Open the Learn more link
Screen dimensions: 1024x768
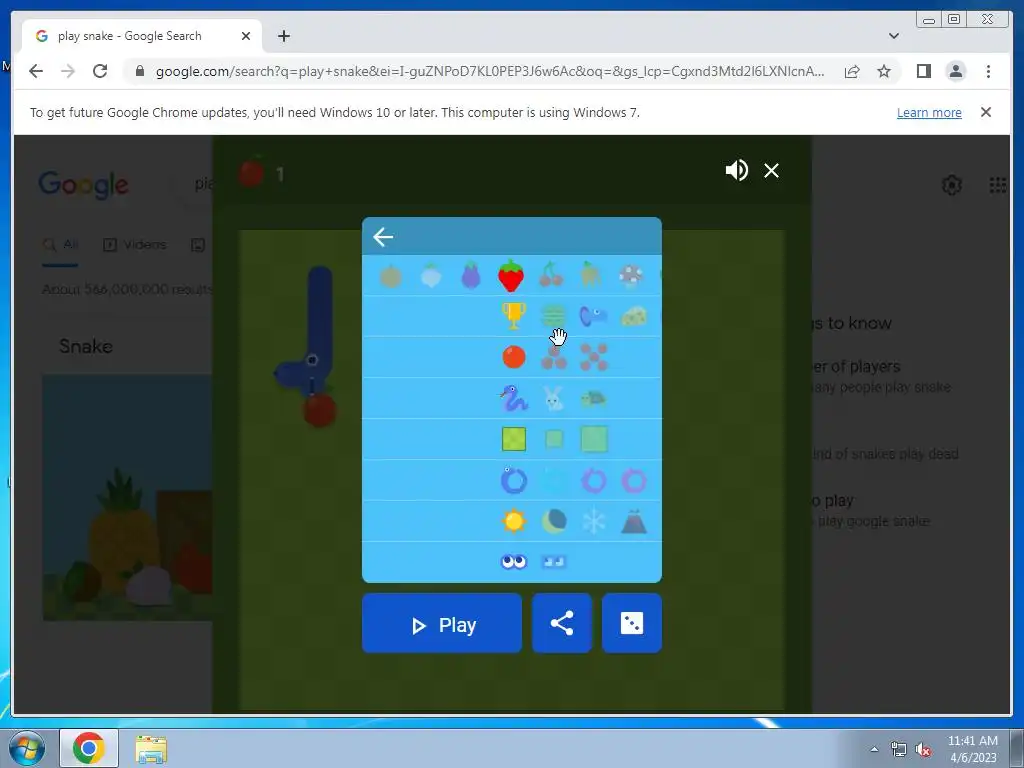pos(929,112)
